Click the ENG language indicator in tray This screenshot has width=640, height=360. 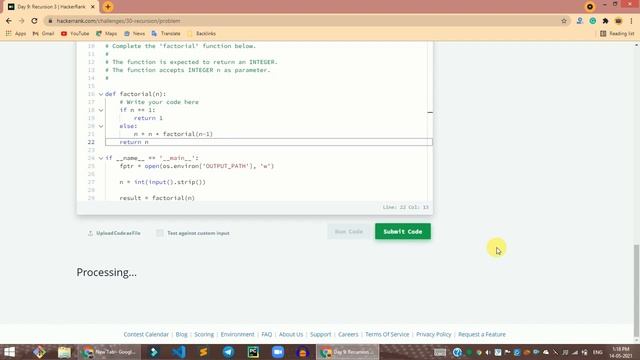tap(598, 352)
